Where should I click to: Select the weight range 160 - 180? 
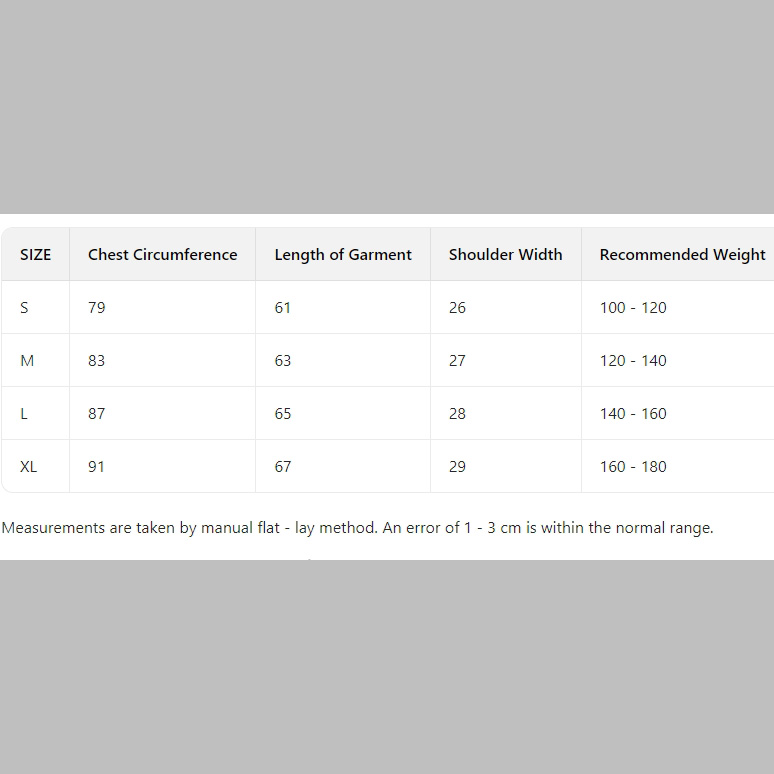[x=633, y=466]
